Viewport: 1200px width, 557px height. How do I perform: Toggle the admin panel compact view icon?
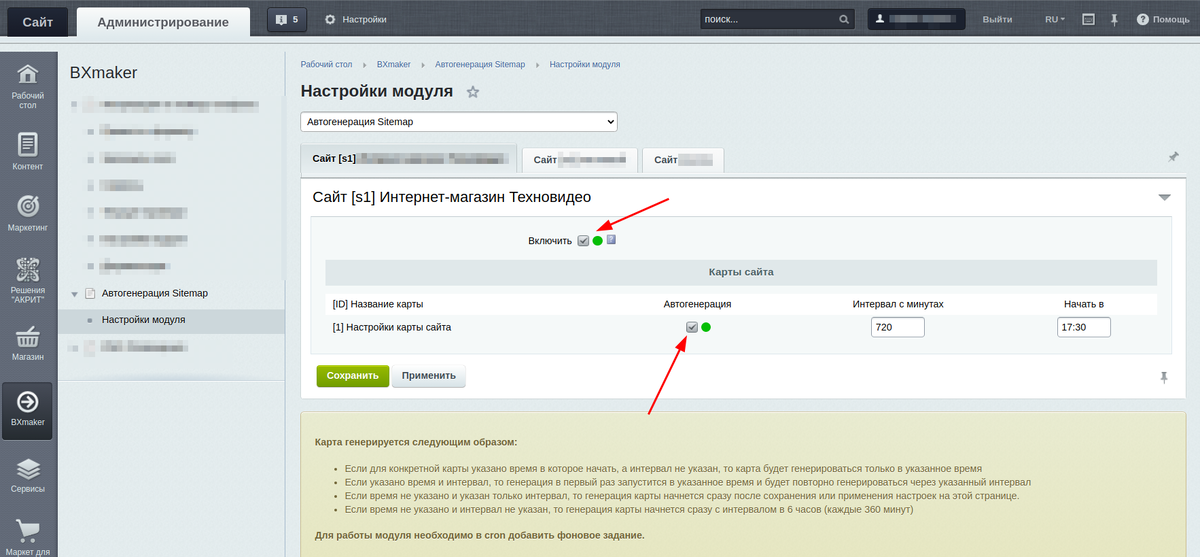[x=1088, y=19]
